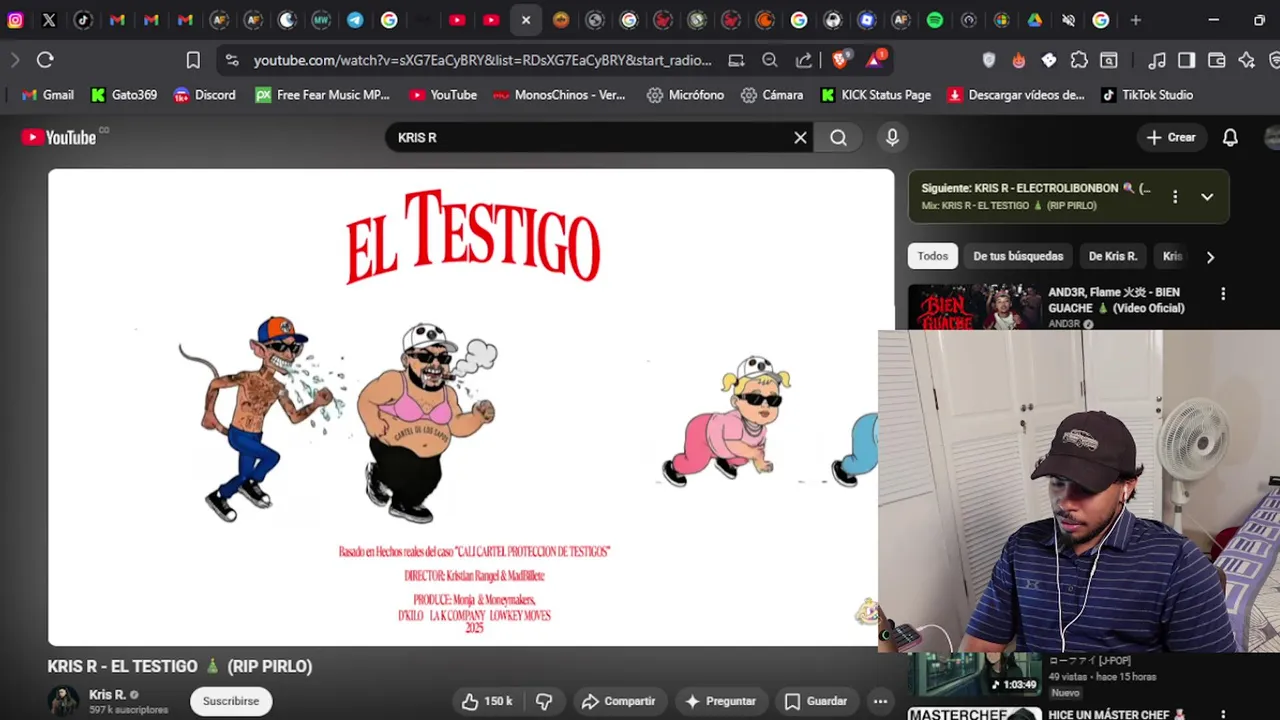
Task: Open the Google Drive browser tab
Action: coord(1034,20)
